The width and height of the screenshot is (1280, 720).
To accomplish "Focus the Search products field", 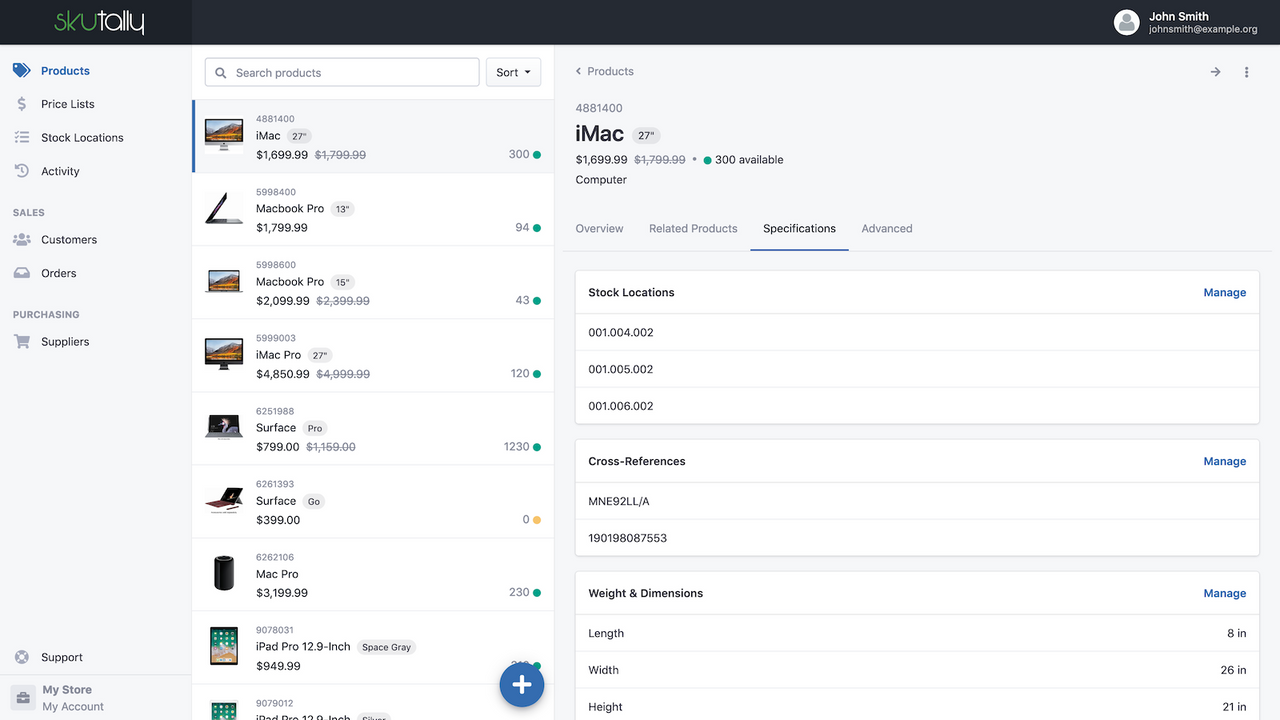I will (x=342, y=72).
